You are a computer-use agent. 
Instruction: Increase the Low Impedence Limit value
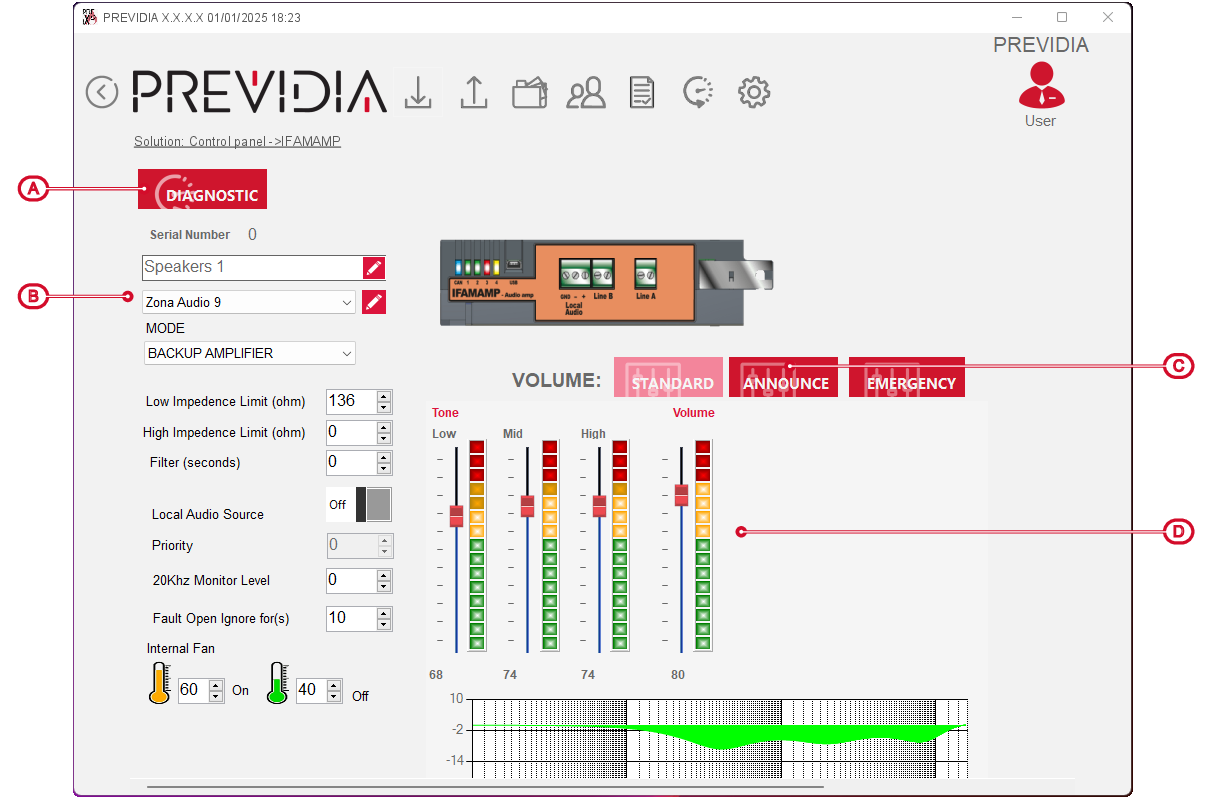coord(384,396)
